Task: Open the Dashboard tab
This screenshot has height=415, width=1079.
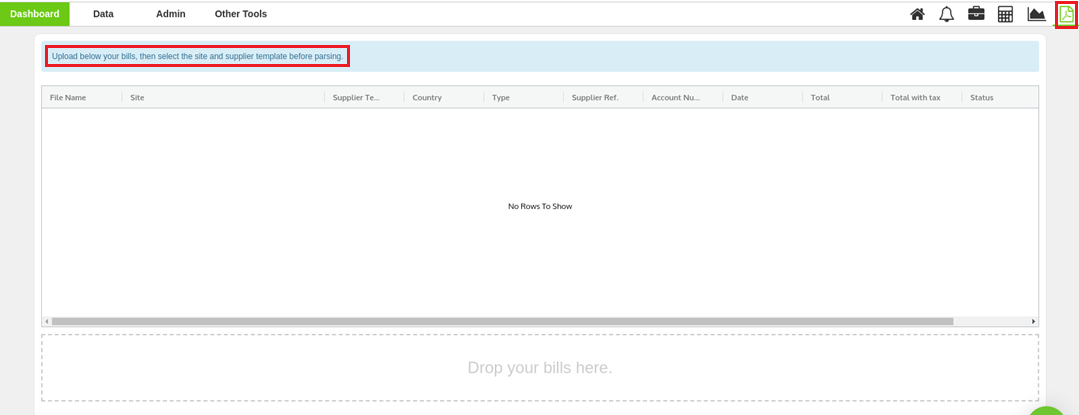Action: (x=35, y=14)
